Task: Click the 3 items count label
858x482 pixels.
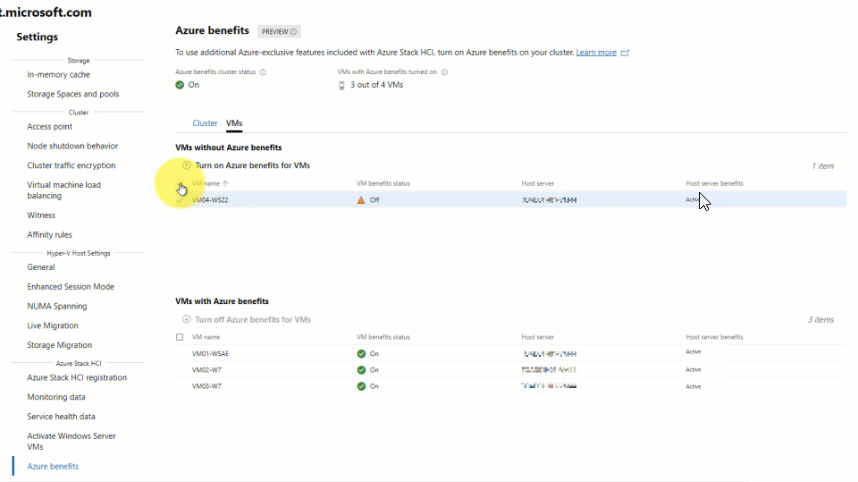Action: (821, 320)
